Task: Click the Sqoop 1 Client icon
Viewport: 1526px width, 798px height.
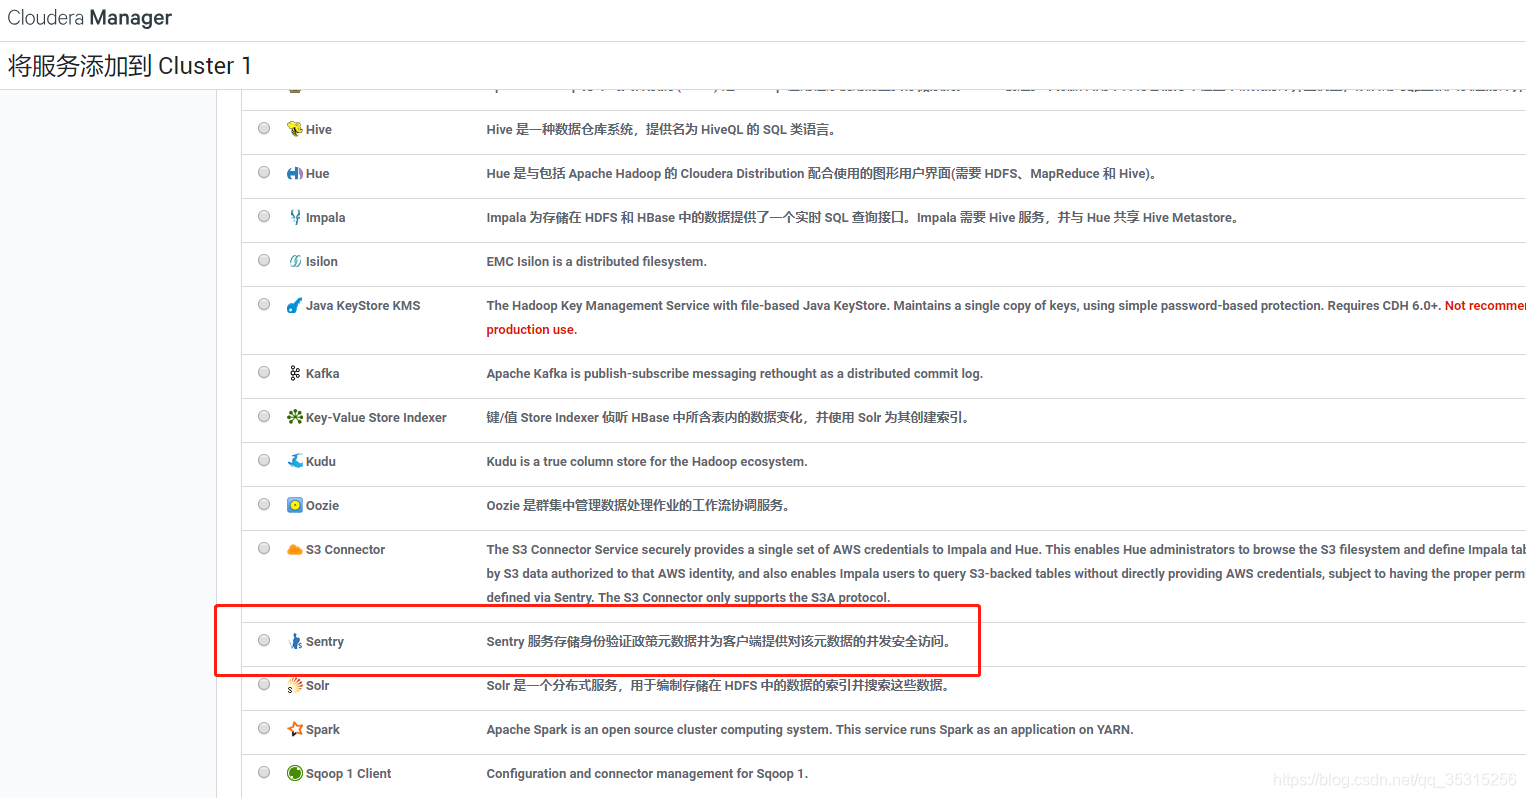Action: point(295,773)
